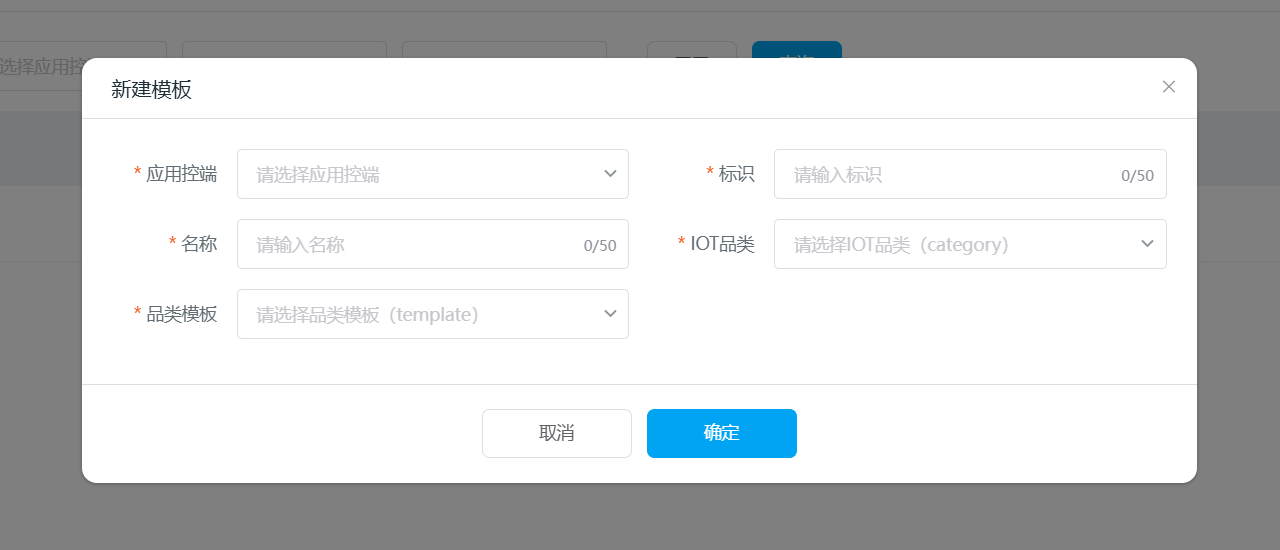Viewport: 1280px width, 550px height.
Task: Click the 品类模板 field label
Action: pyautogui.click(x=181, y=314)
